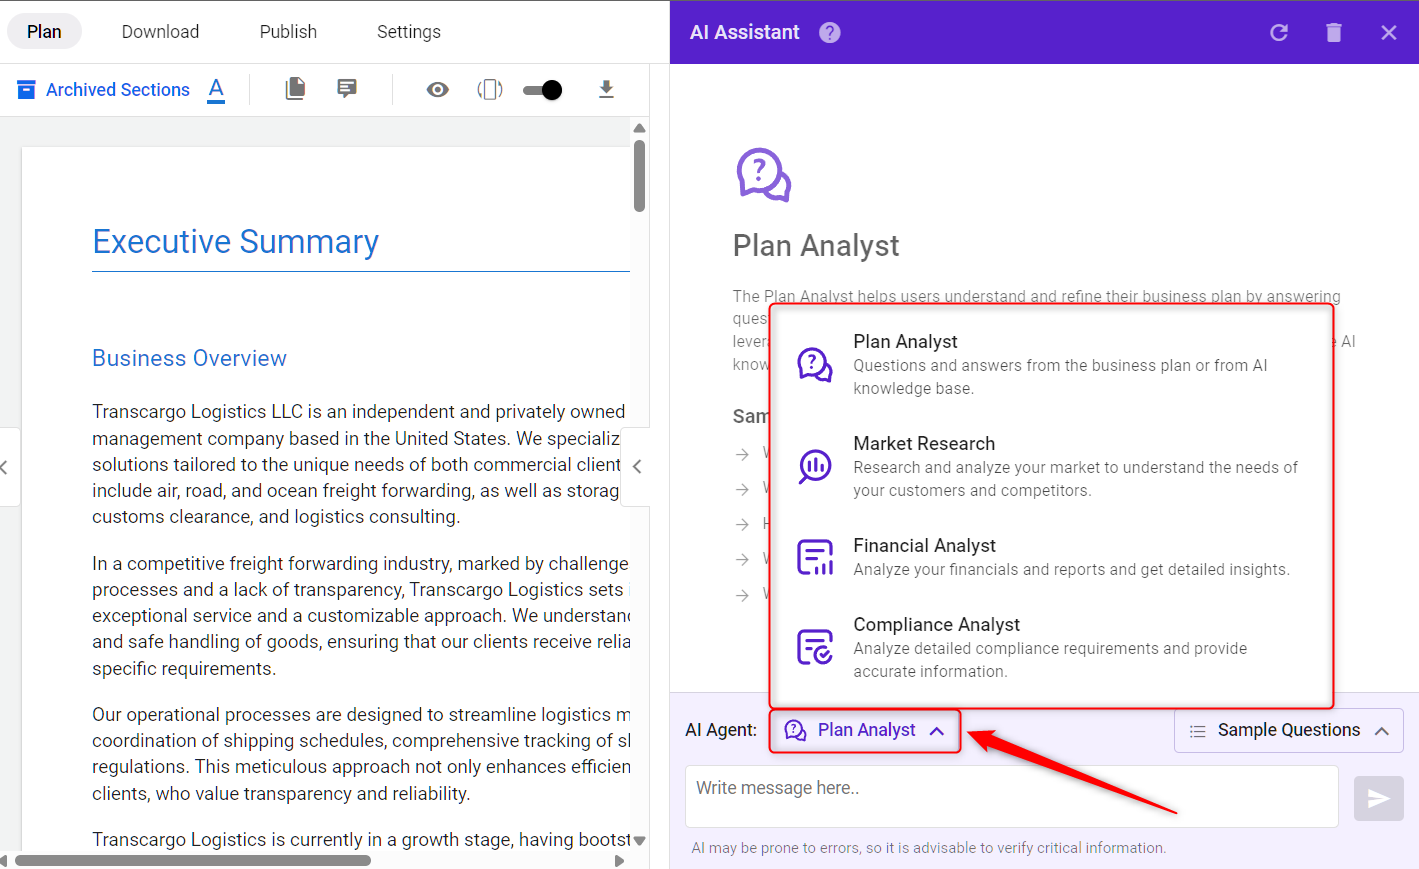Click the Transcargo Logistics LLC paragraph
The width and height of the screenshot is (1419, 869).
coord(360,464)
